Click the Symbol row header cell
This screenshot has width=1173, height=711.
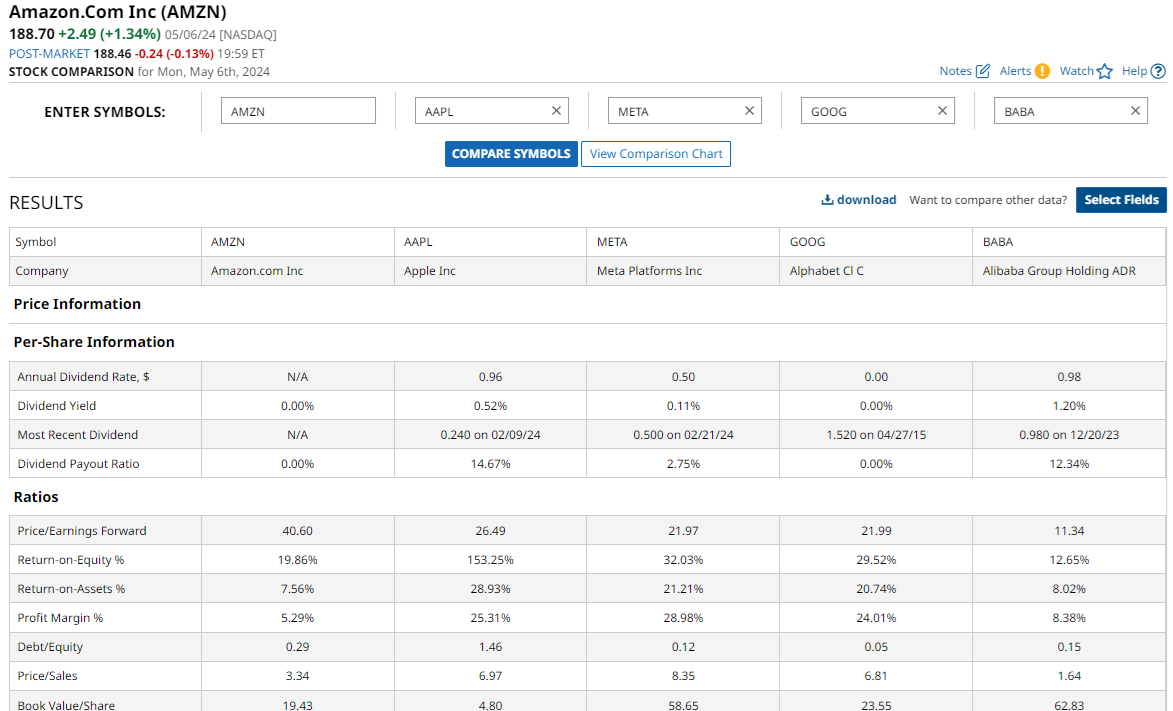(105, 242)
